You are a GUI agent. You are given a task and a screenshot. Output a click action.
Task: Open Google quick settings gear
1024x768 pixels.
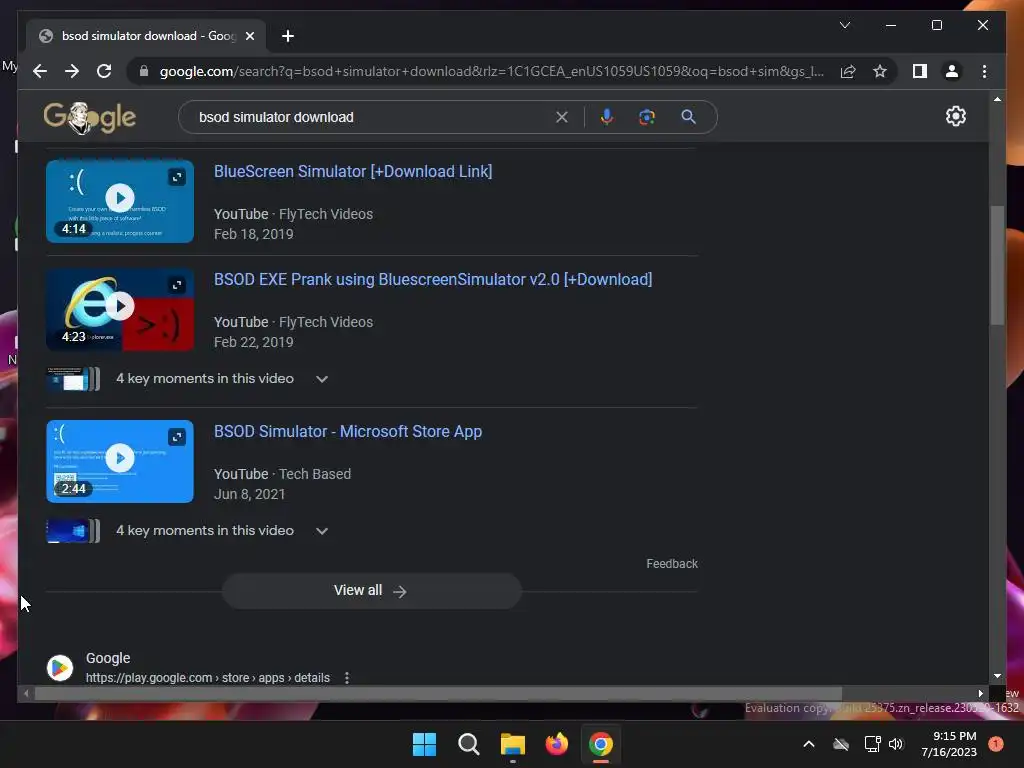pos(955,116)
